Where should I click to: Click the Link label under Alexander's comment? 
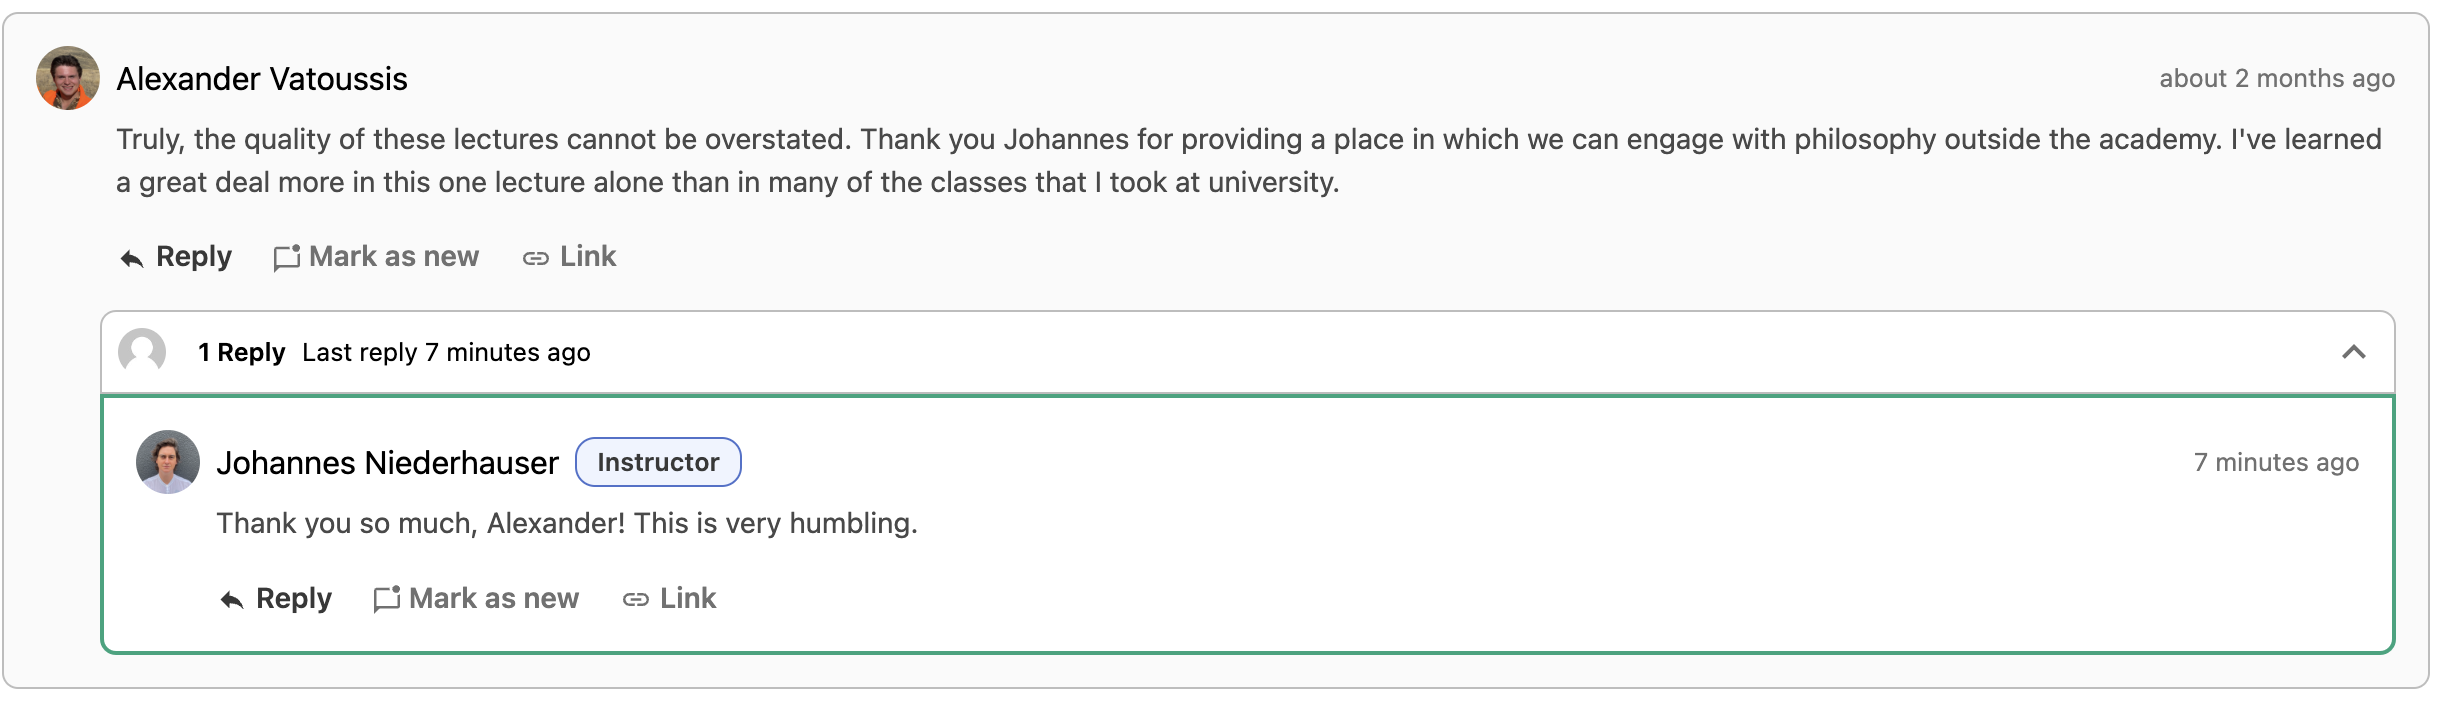588,257
